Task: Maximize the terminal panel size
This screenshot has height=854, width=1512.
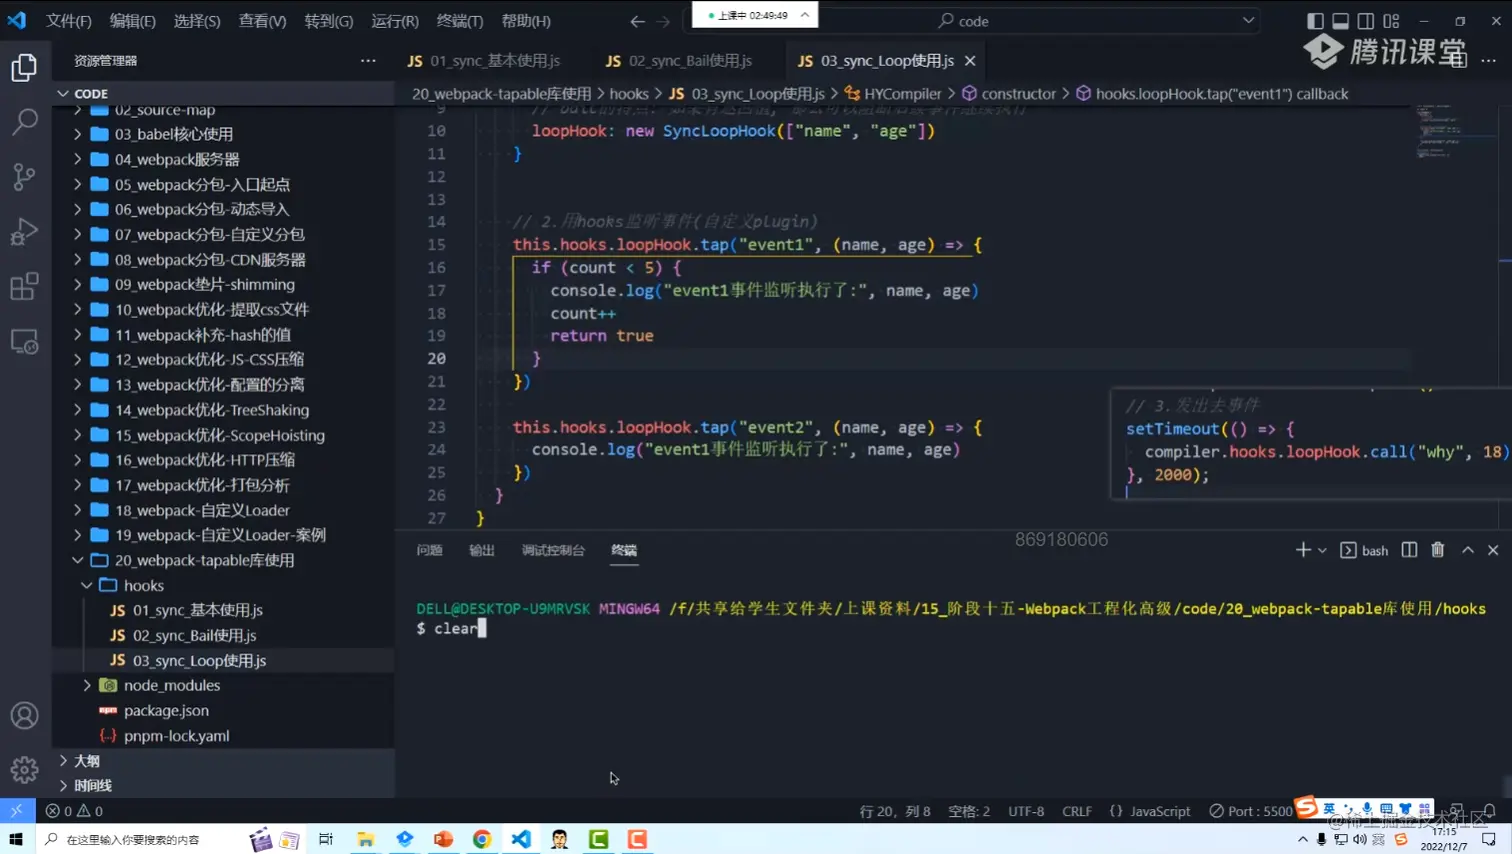Action: click(x=1467, y=550)
